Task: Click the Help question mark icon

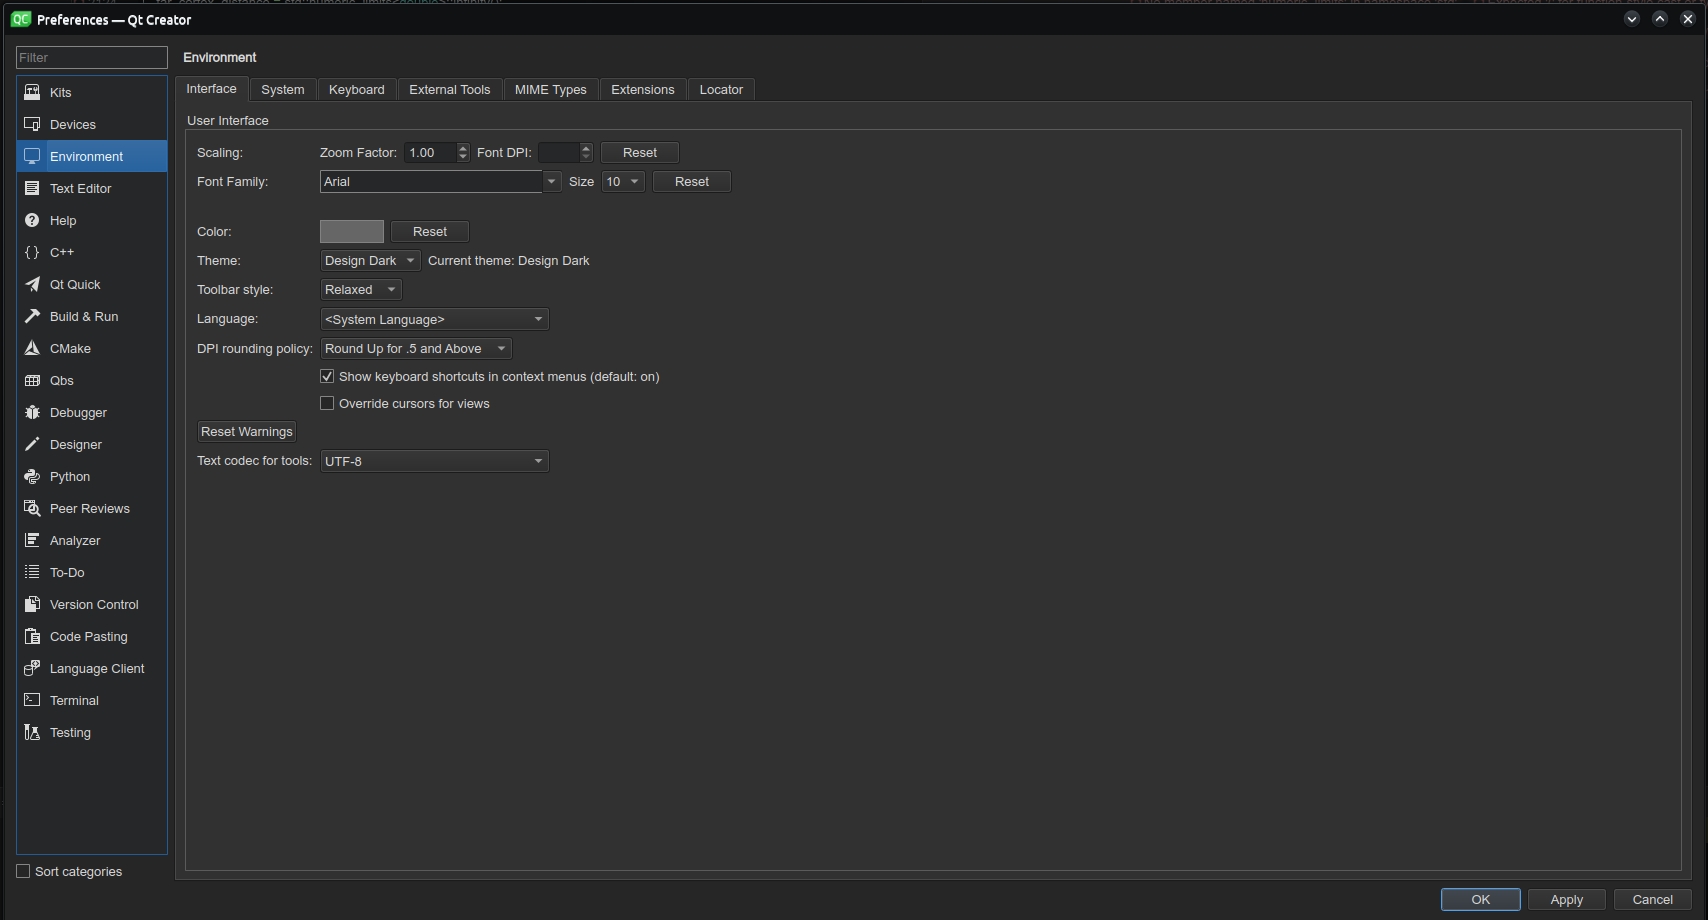Action: (32, 220)
